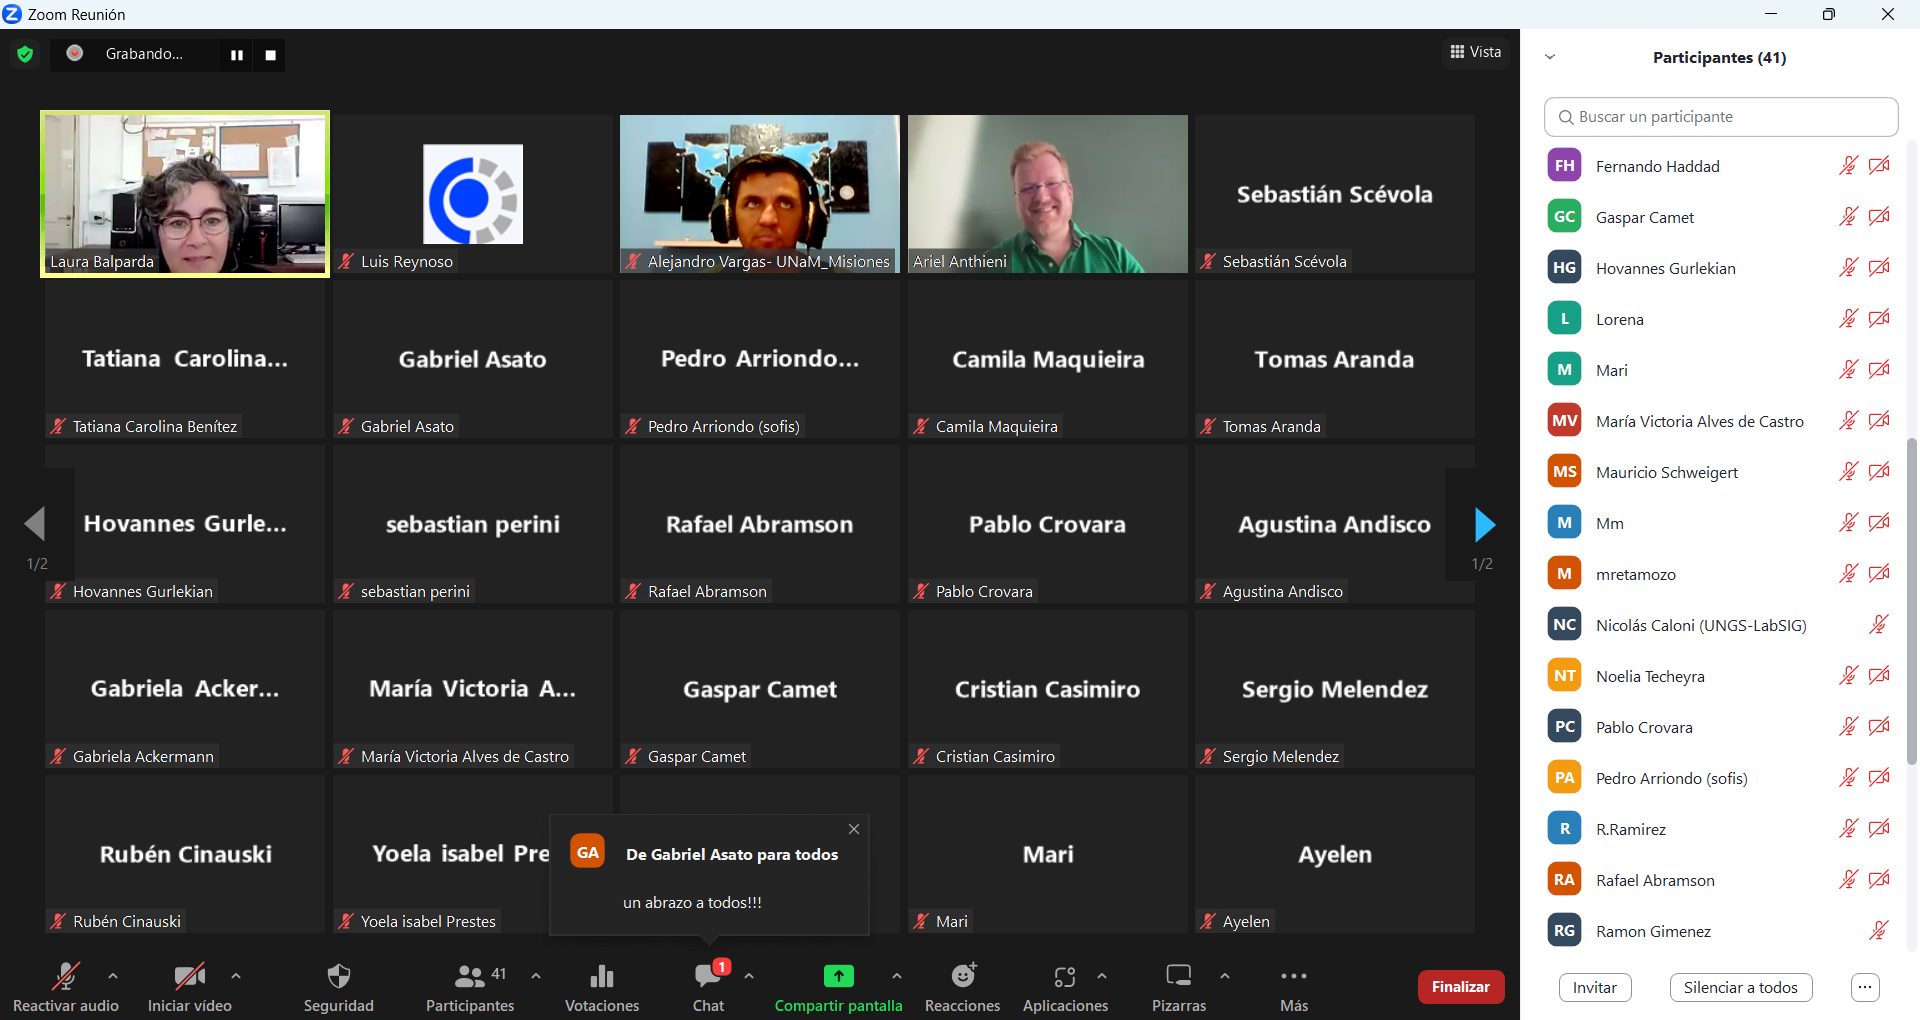Expand audio options arrow next to Reactivar audio
This screenshot has height=1020, width=1920.
coord(113,976)
